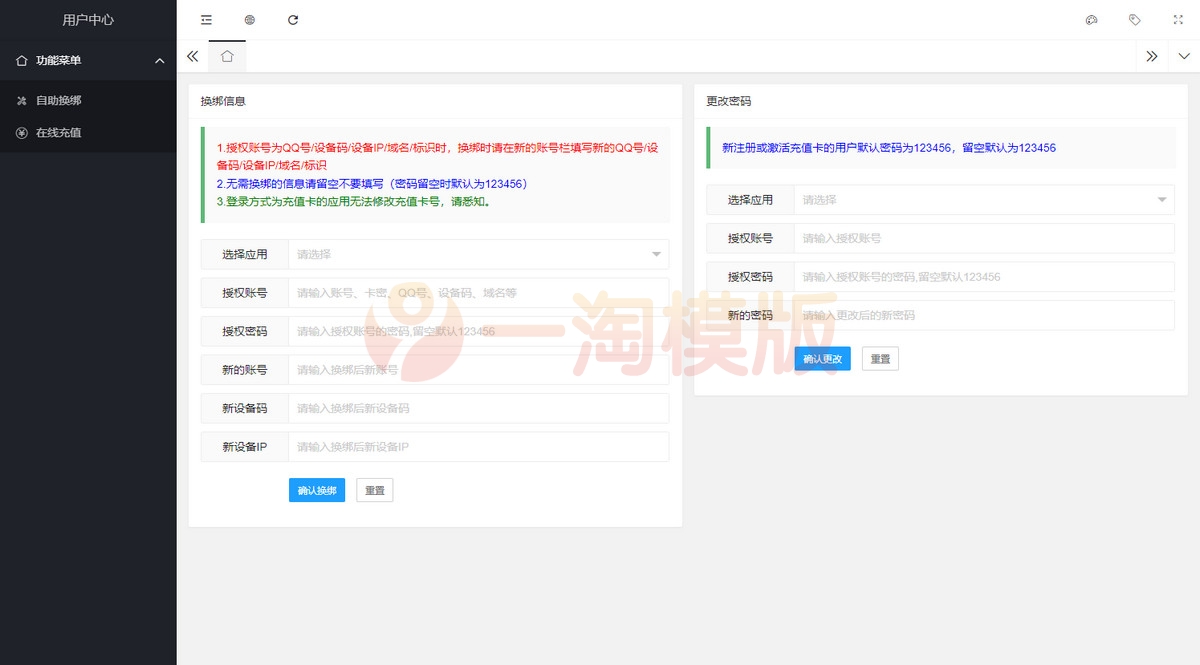Toggle the sidebar collapse icon
The width and height of the screenshot is (1200, 665).
pos(206,20)
